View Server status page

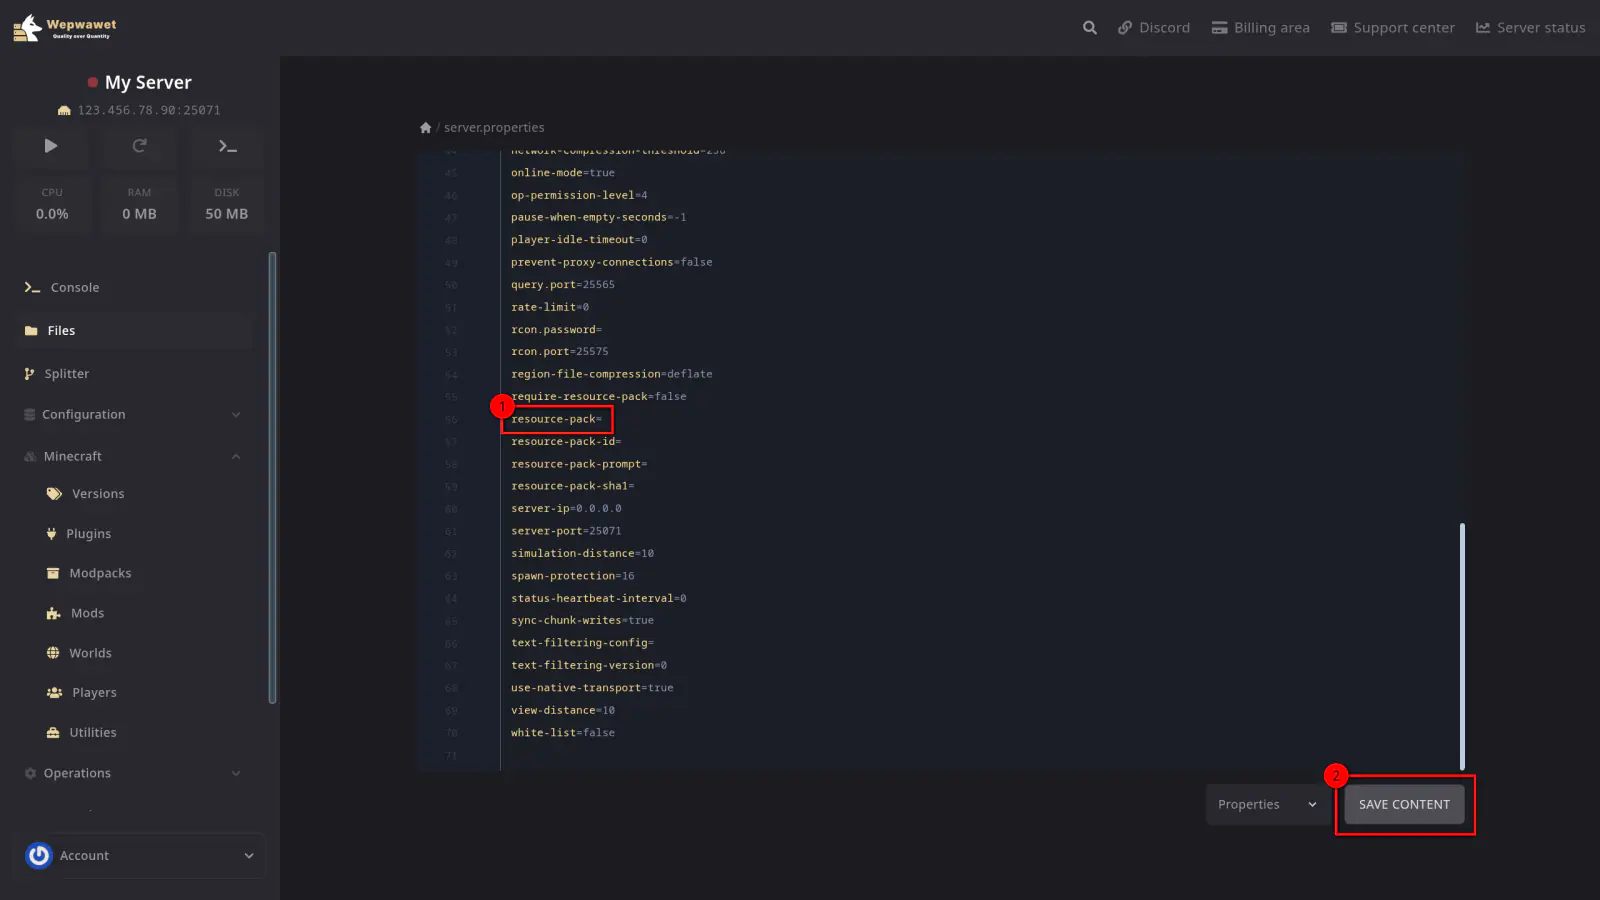tap(1530, 28)
